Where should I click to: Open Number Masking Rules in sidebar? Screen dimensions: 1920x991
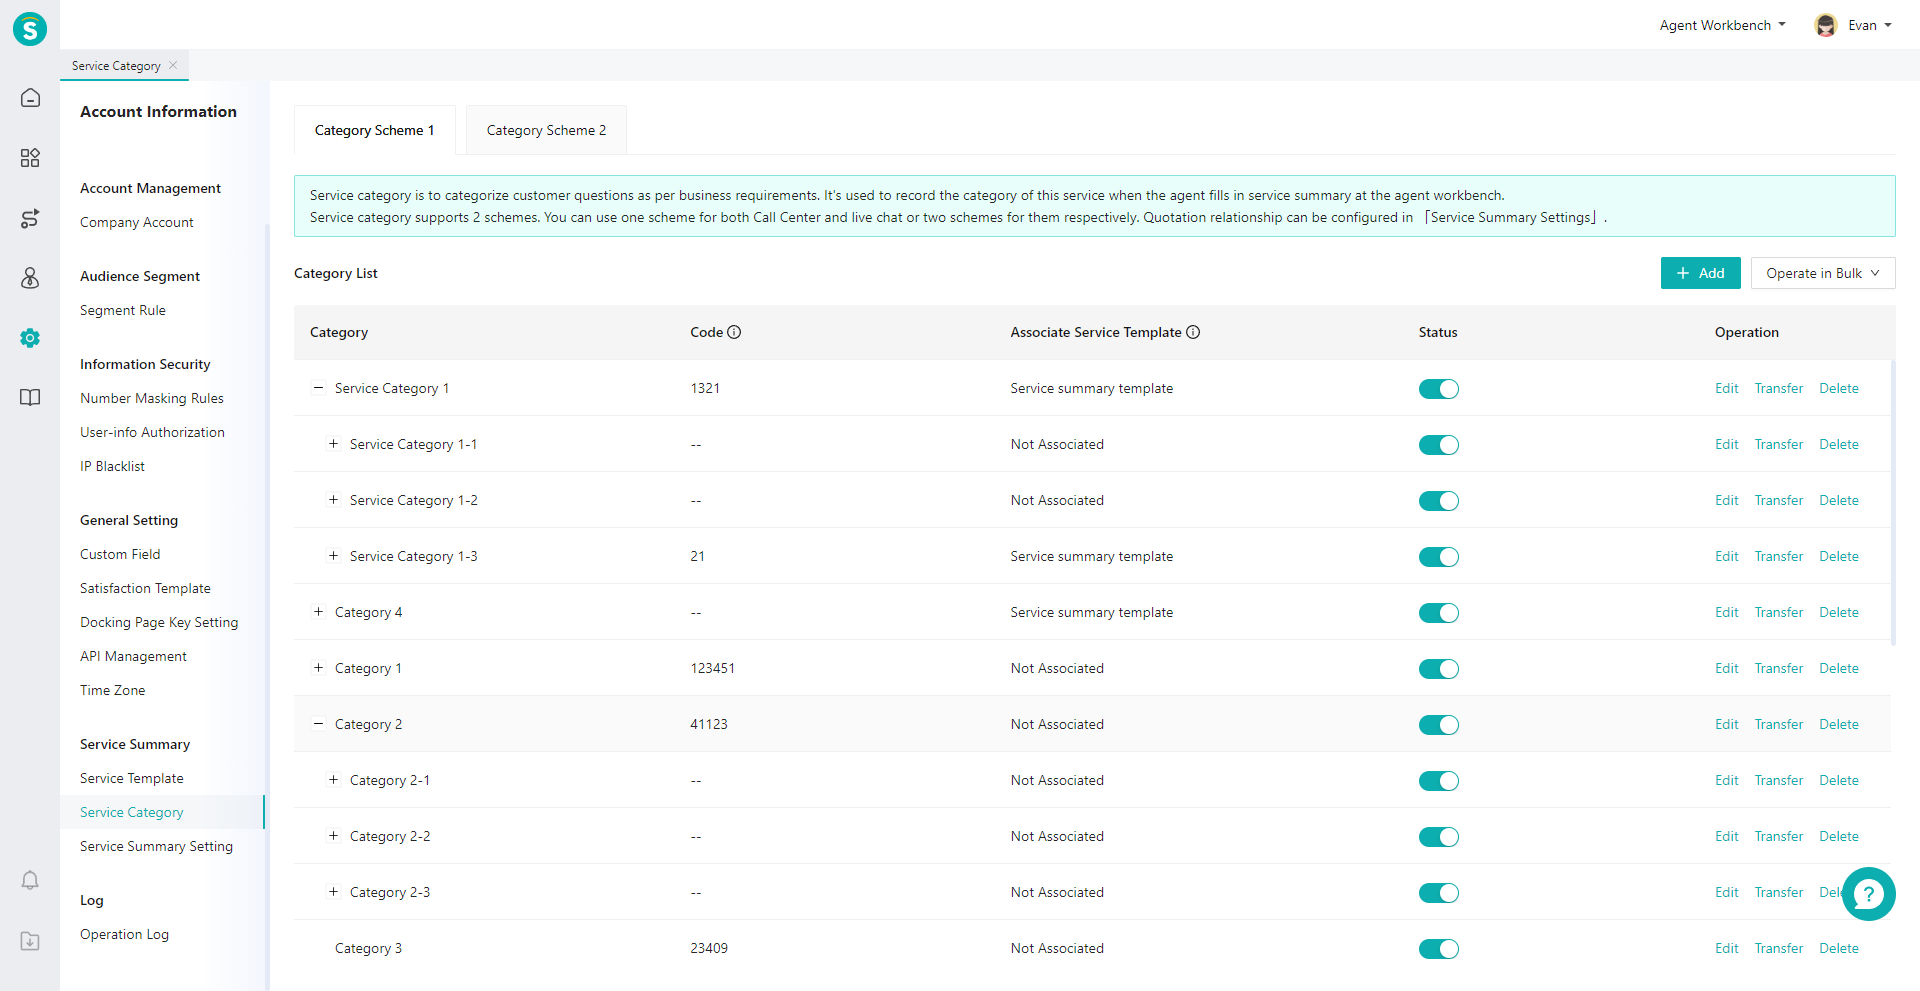[x=152, y=398]
